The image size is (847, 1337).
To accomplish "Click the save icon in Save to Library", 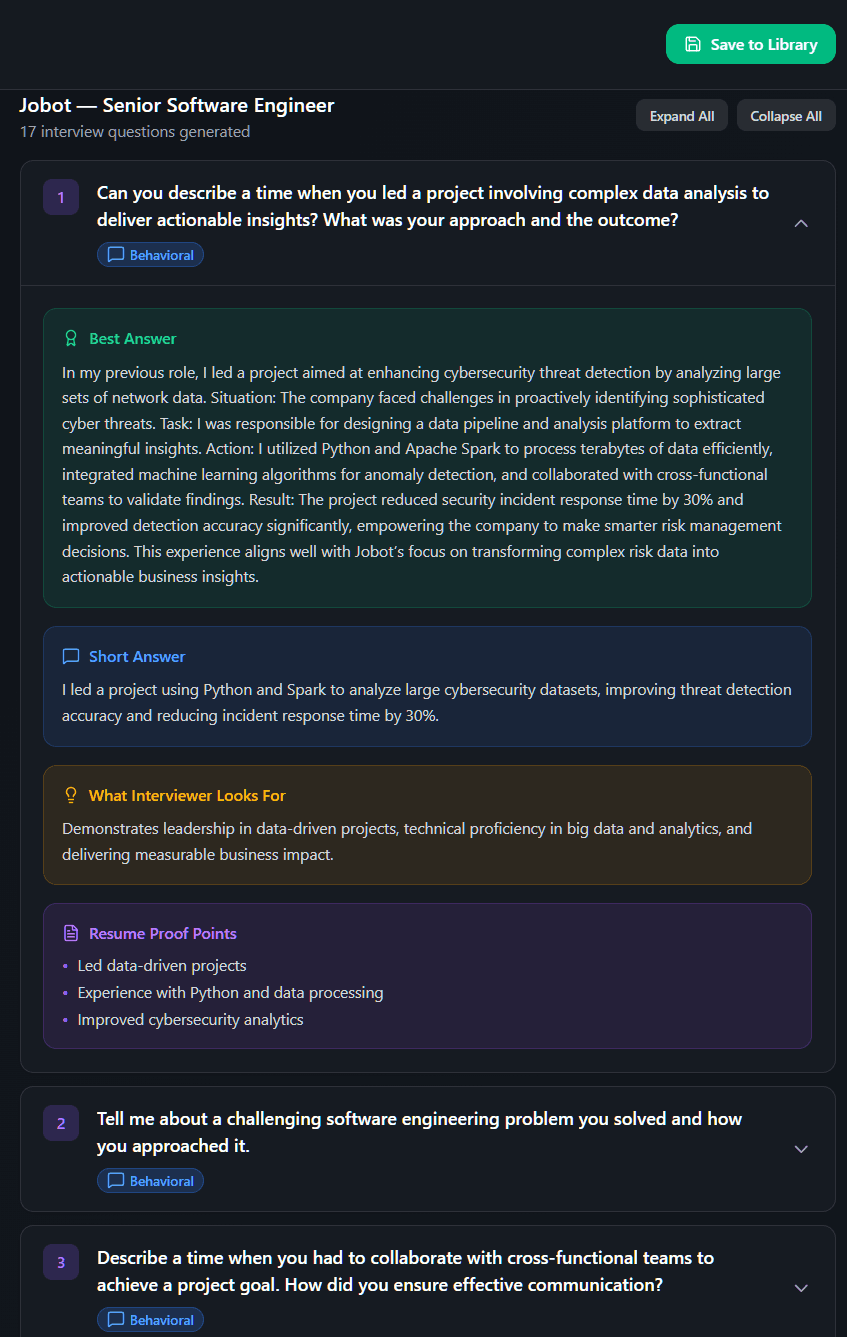I will pyautogui.click(x=693, y=44).
